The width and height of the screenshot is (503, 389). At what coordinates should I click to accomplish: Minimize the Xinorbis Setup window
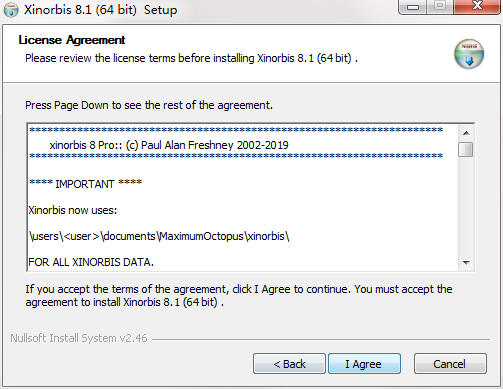pos(413,7)
